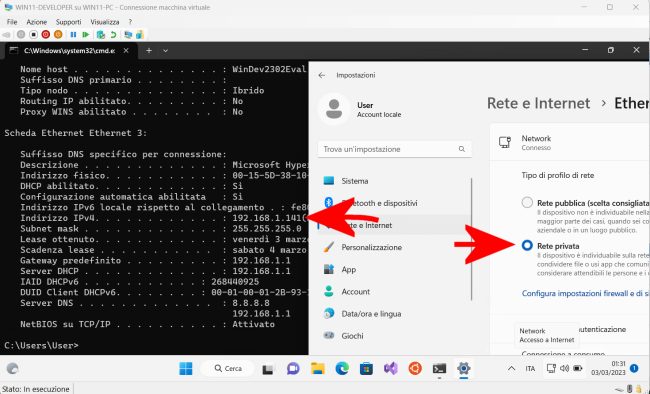Open Account in the Settings sidebar
The image size is (650, 394).
pos(396,292)
